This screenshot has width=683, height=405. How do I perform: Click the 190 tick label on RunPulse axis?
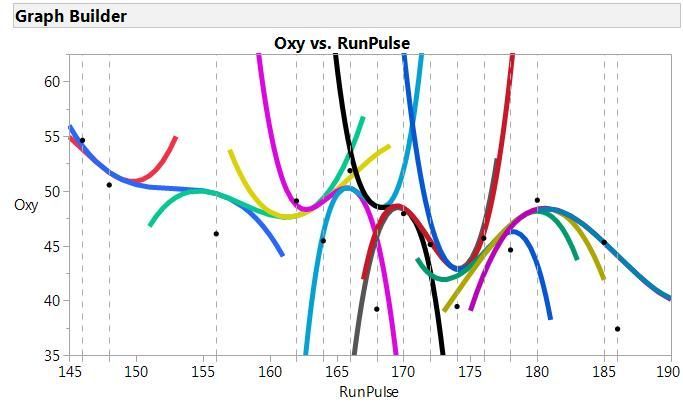click(669, 372)
